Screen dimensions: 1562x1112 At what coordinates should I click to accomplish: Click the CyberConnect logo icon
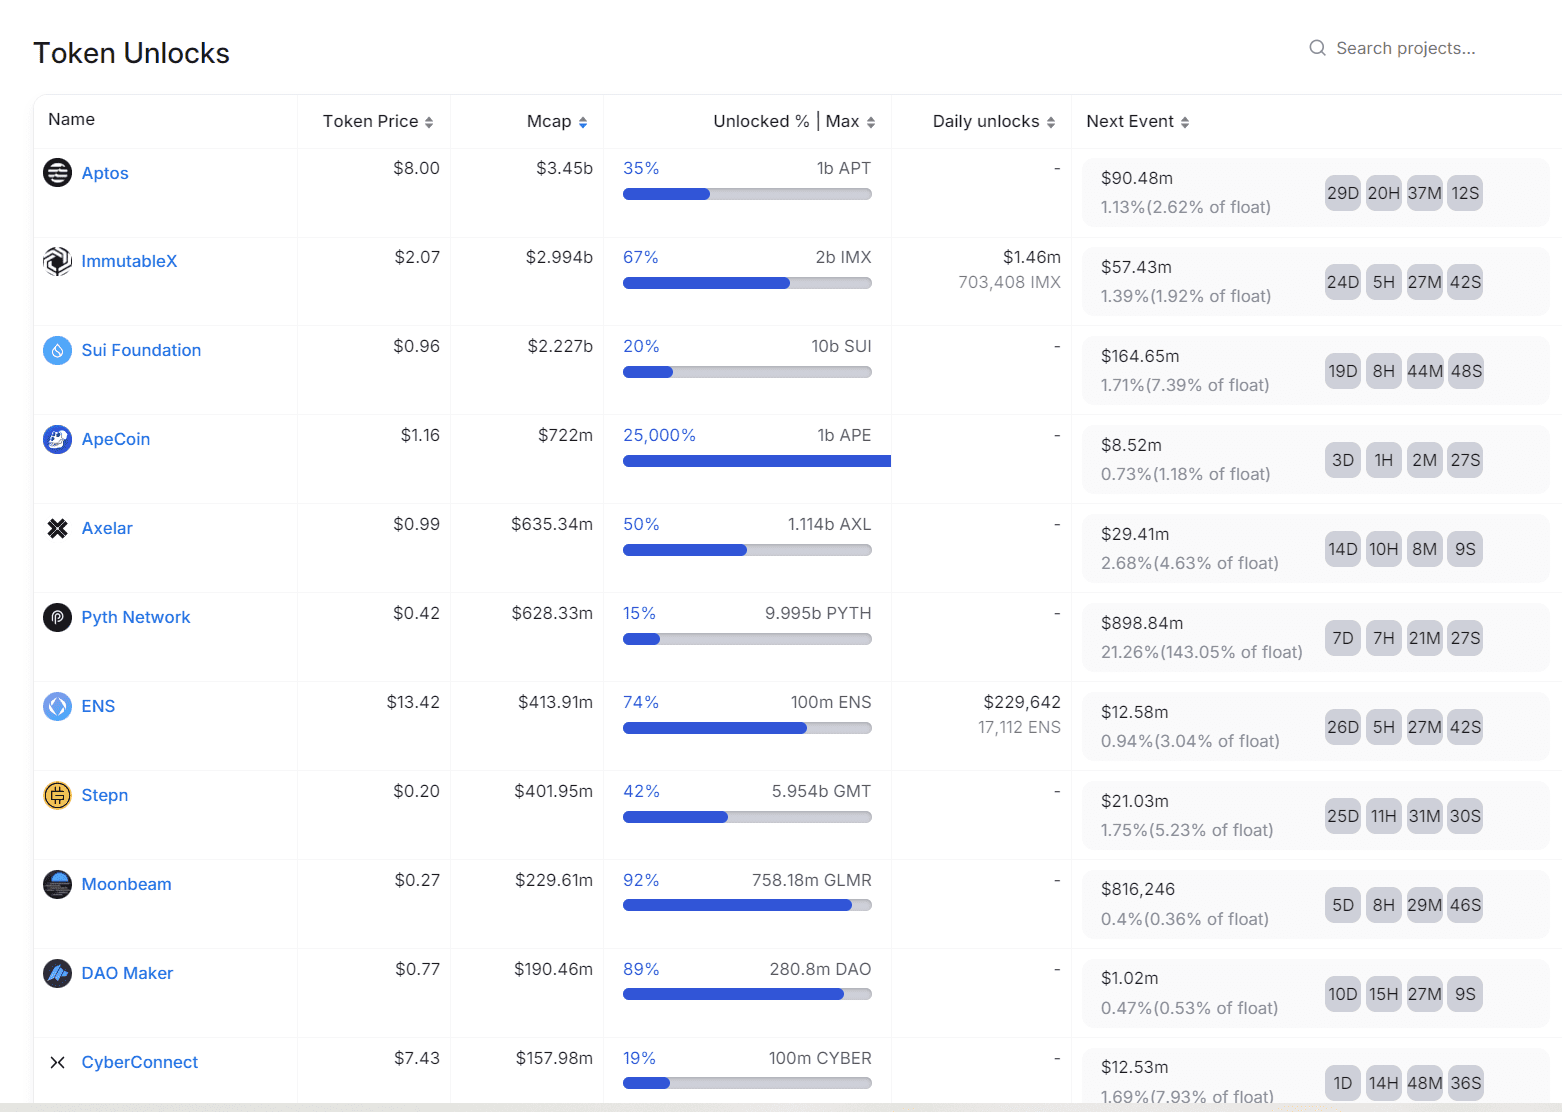click(x=57, y=1062)
